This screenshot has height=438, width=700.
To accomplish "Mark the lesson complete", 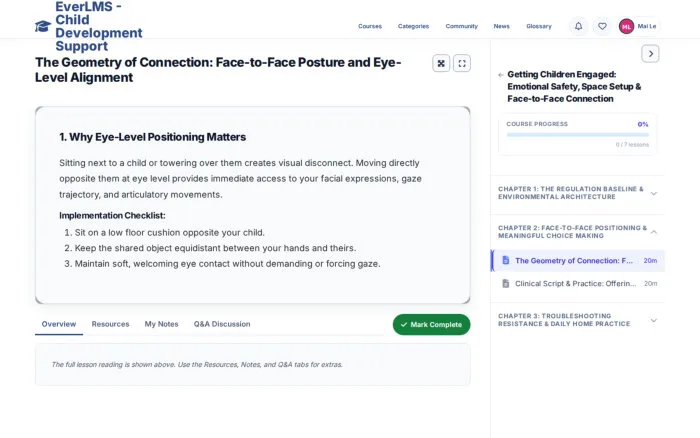I will click(431, 325).
